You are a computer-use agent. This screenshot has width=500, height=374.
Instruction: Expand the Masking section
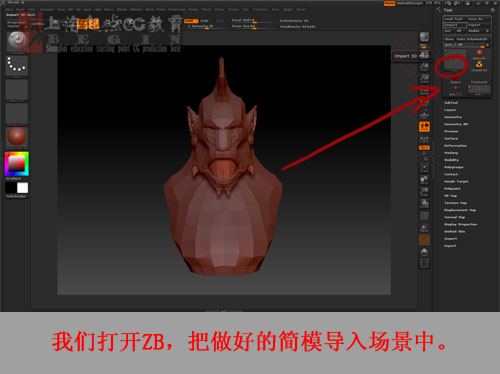pyautogui.click(x=451, y=153)
